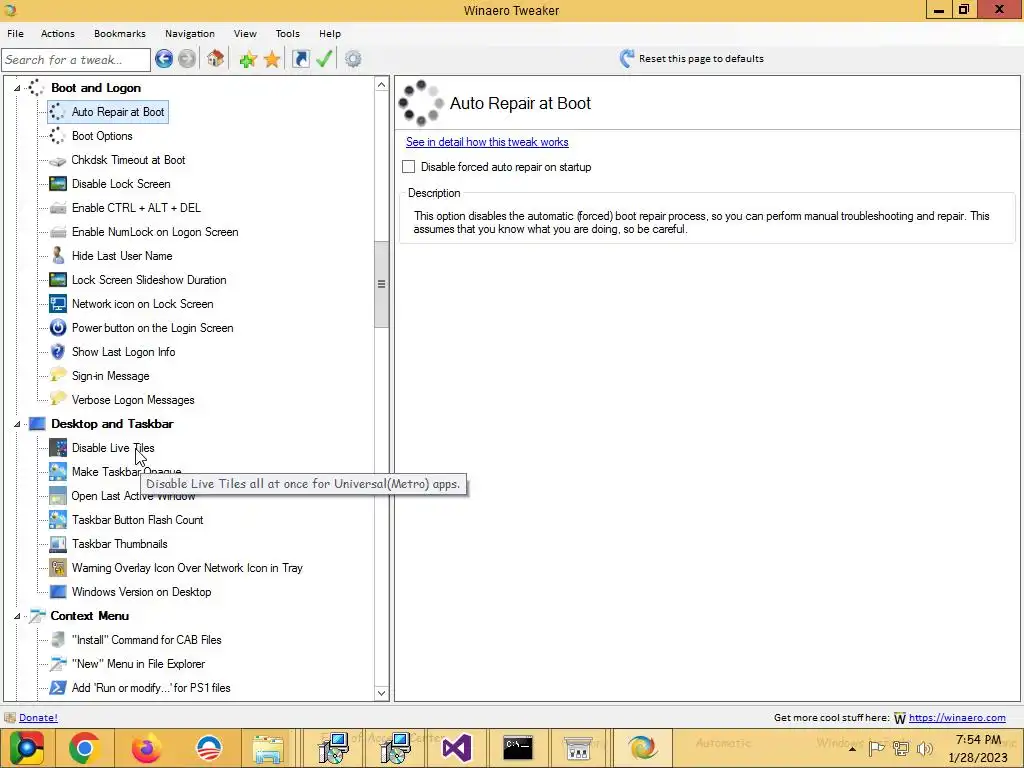Go to the home page icon

pyautogui.click(x=216, y=59)
